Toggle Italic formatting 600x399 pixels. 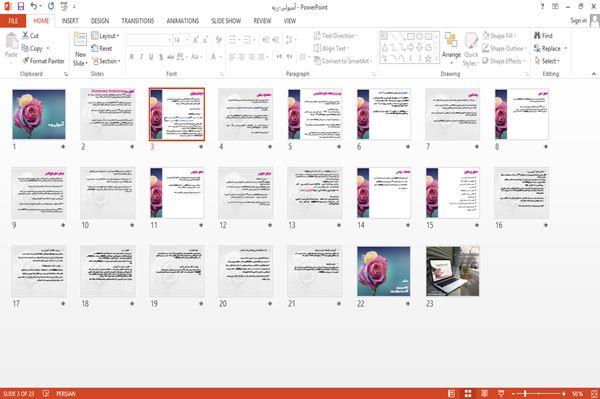[141, 57]
